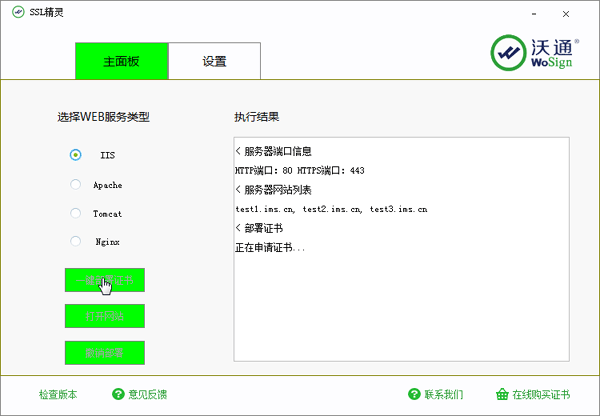Open the 检查版本 link

click(57, 394)
